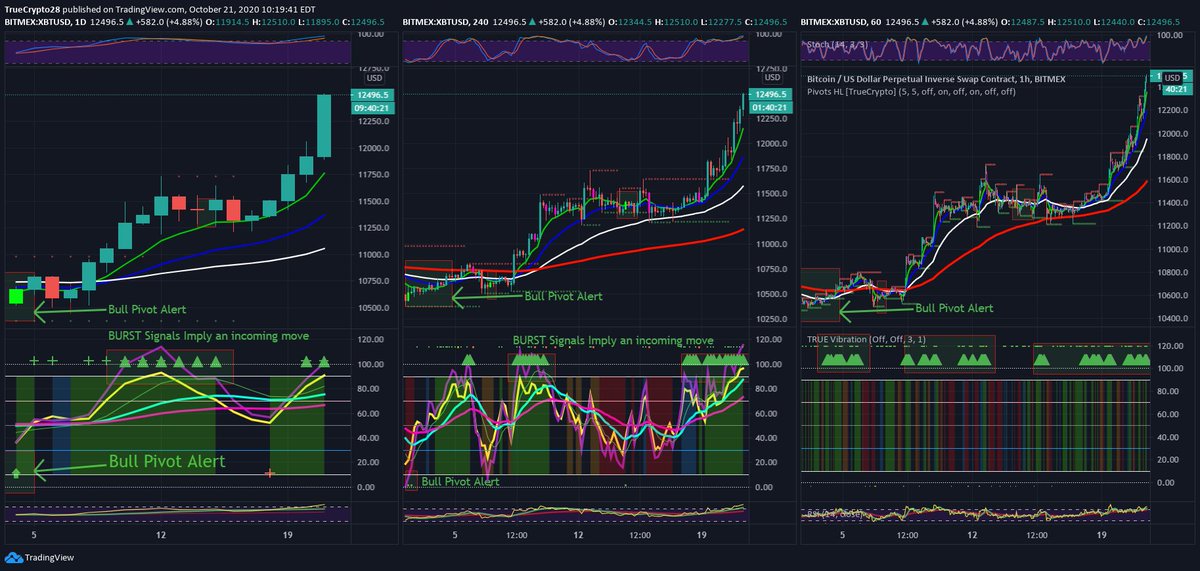
Task: Click the TradingView logo at the bottom left
Action: point(38,559)
